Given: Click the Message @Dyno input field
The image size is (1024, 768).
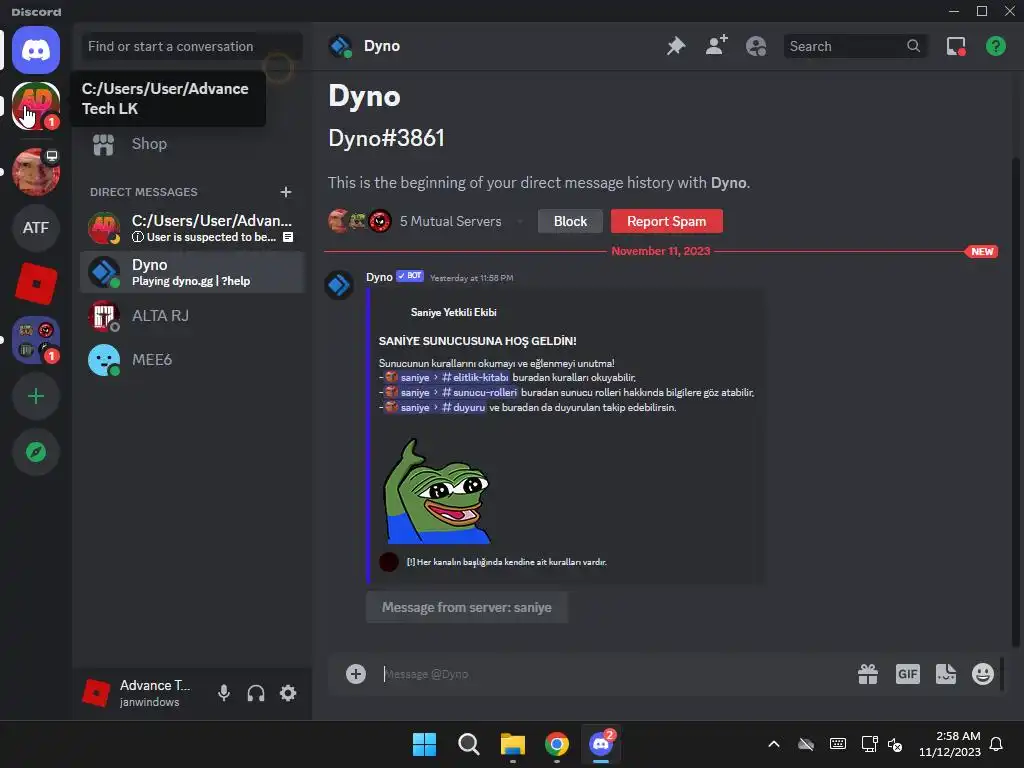Looking at the screenshot, I should coord(614,674).
